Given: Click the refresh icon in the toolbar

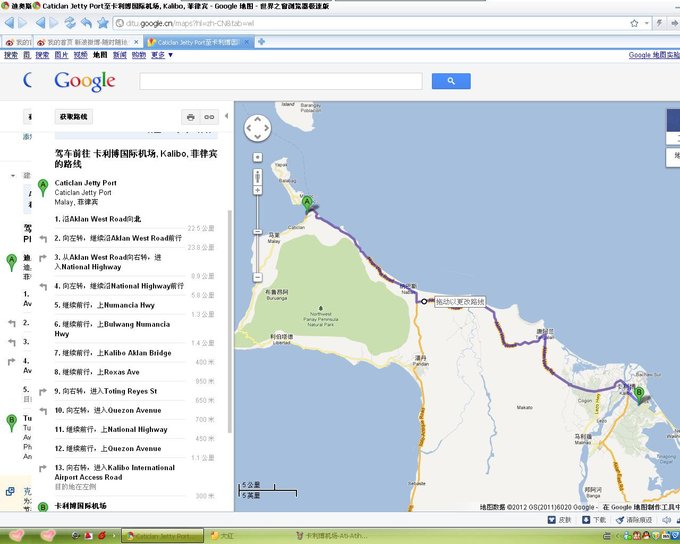Looking at the screenshot, I should (70, 23).
